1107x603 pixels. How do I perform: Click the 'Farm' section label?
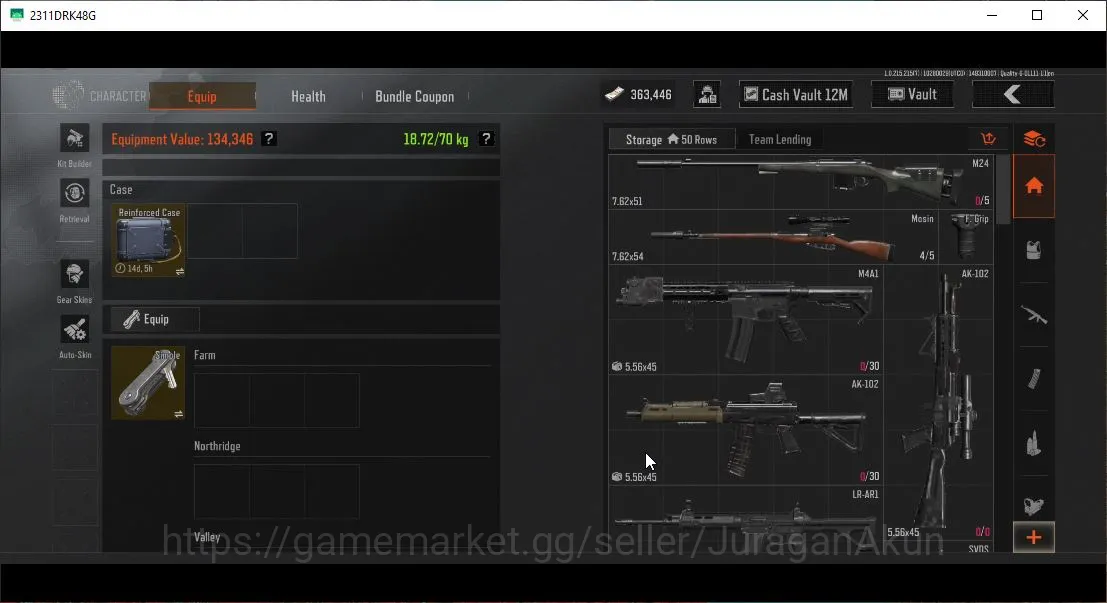click(x=205, y=355)
